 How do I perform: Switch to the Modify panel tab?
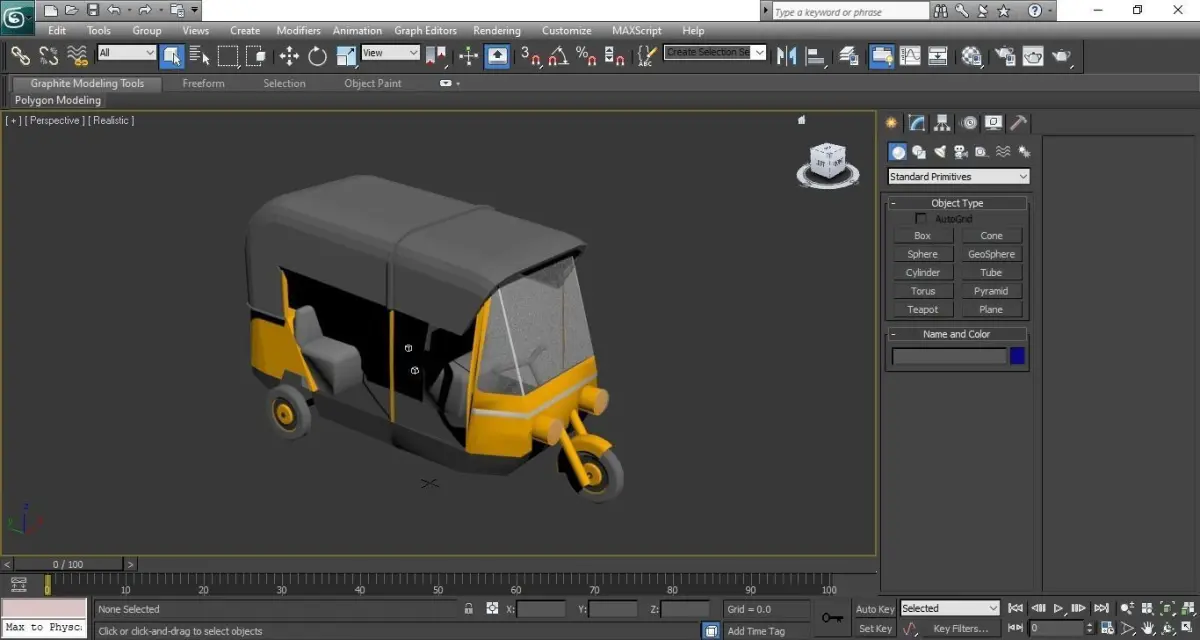click(x=917, y=123)
